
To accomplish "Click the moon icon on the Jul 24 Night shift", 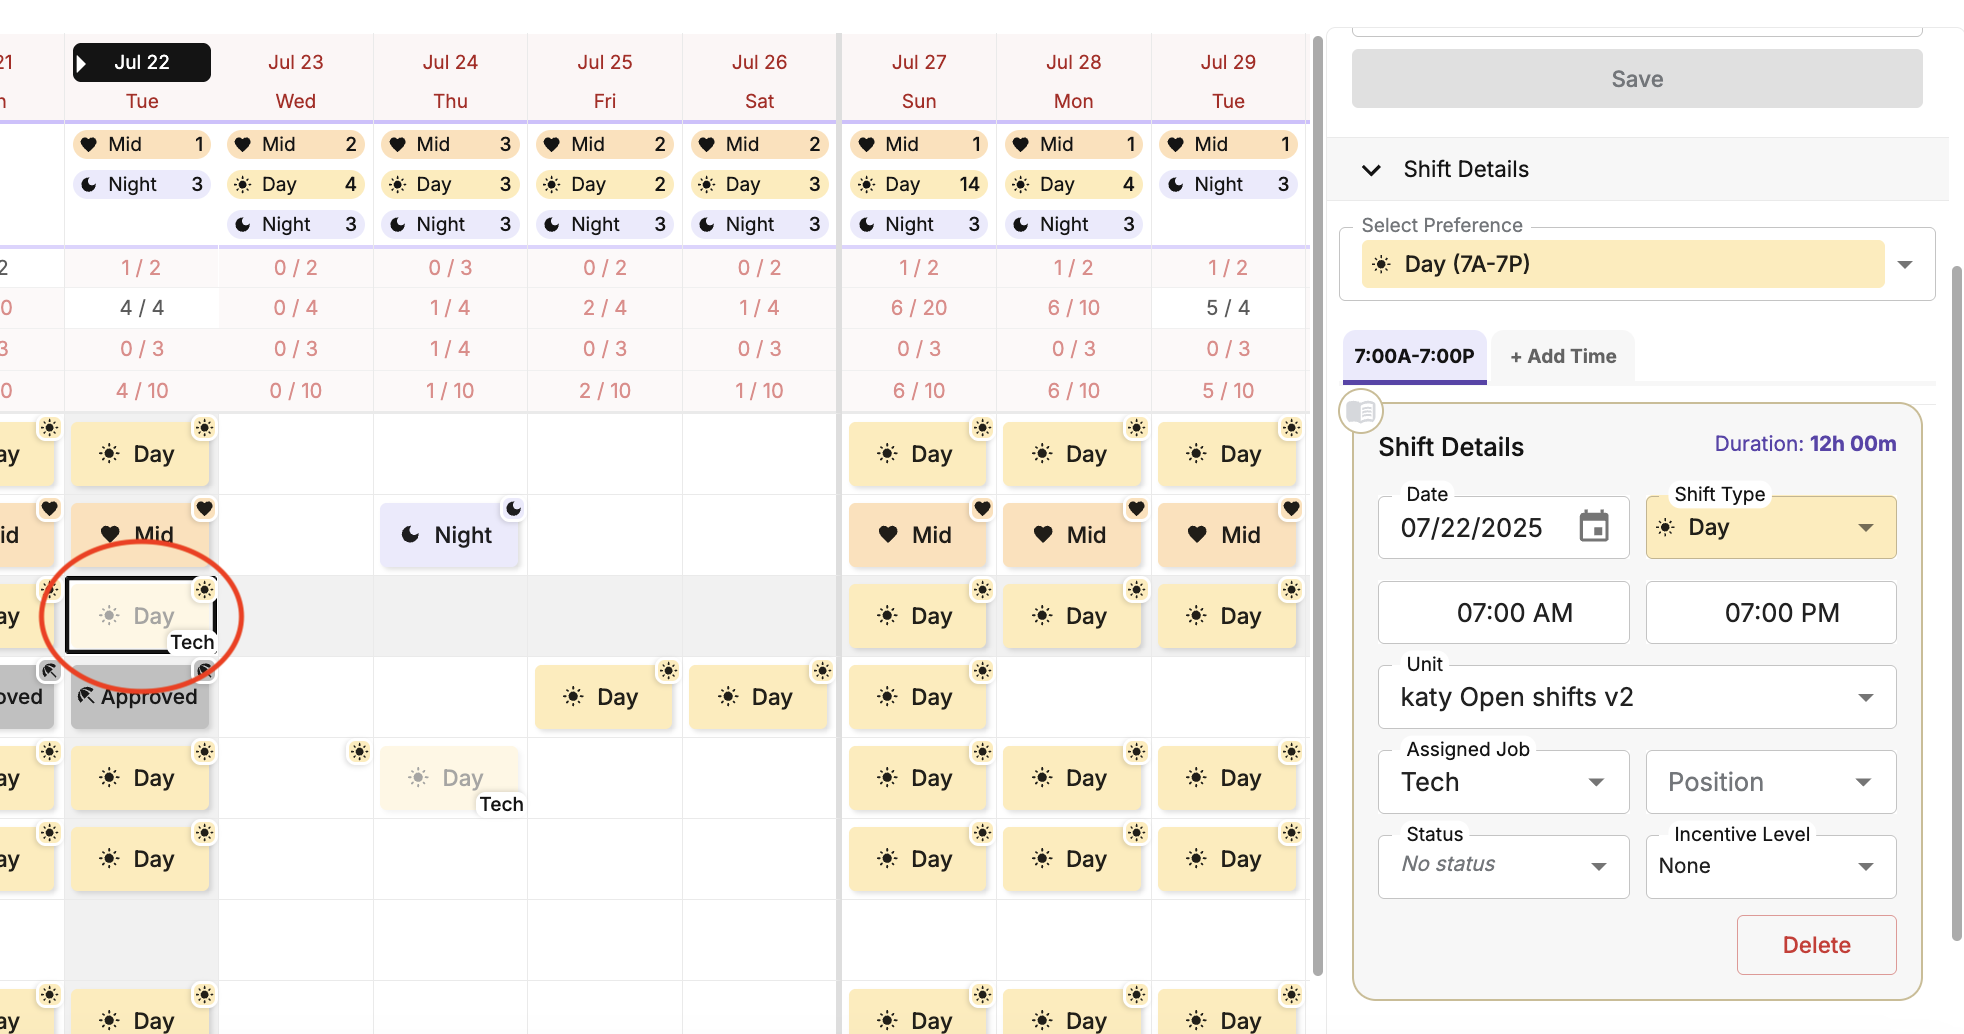I will click(410, 534).
